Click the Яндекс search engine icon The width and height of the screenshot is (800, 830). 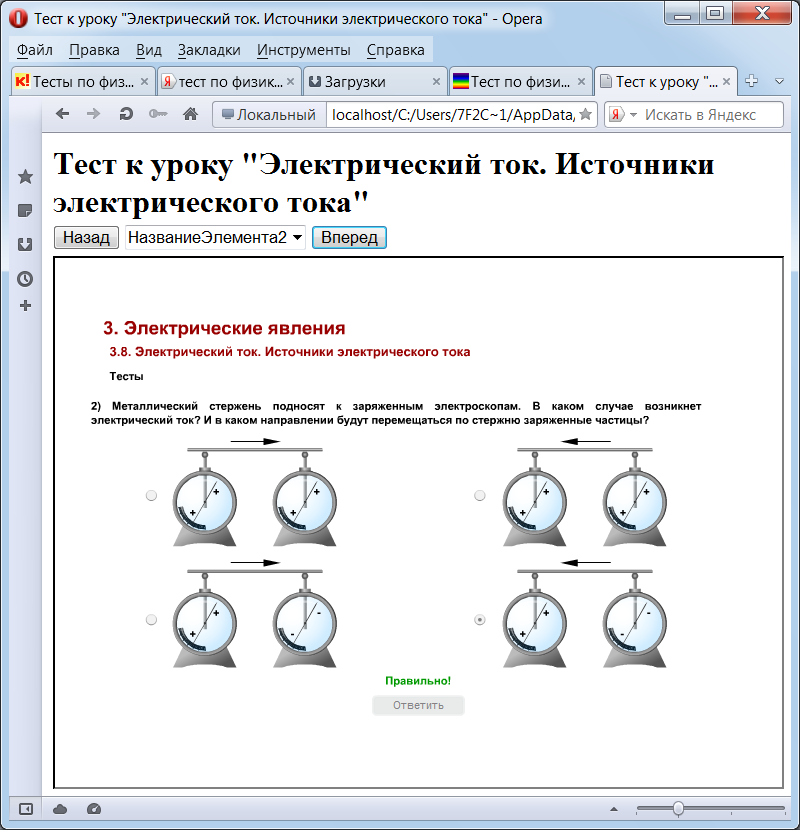(616, 114)
